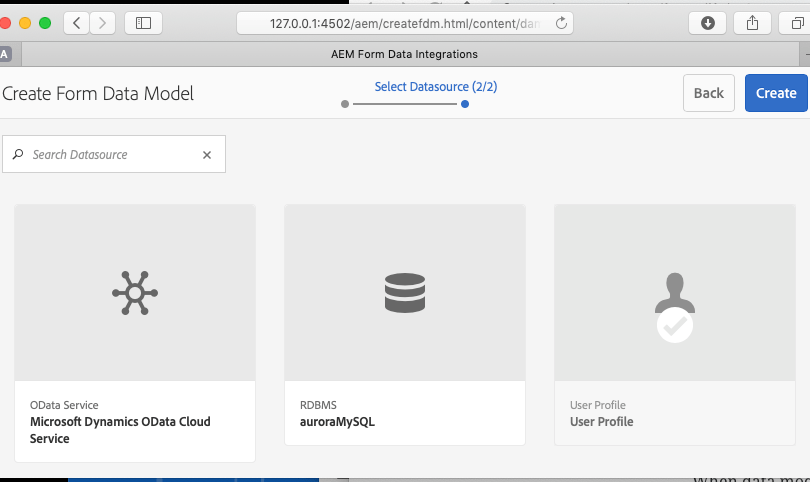The image size is (810, 482).
Task: Reload the page from the address bar
Action: click(561, 23)
